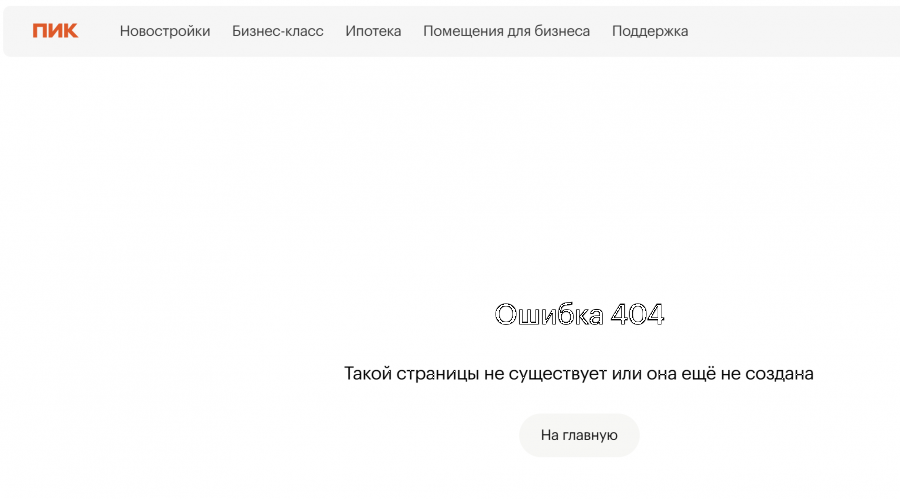Open the Поддержка navigation link
The width and height of the screenshot is (900, 499).
pos(650,31)
